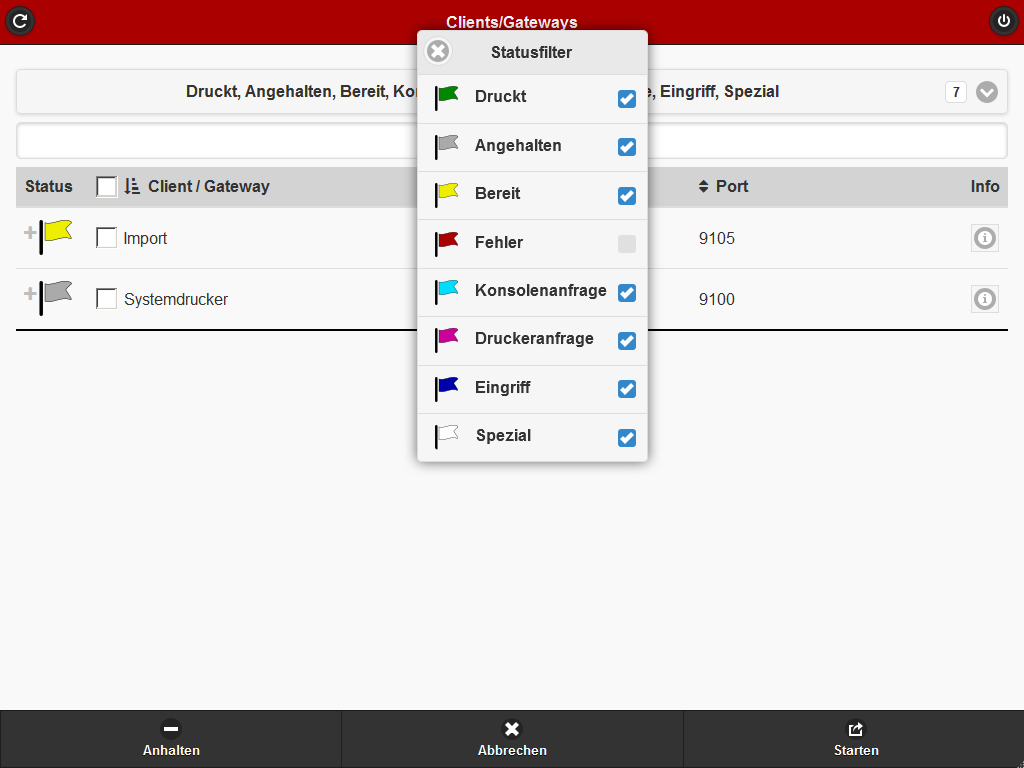Expand the Import row plus sign
This screenshot has height=768, width=1024.
point(30,233)
